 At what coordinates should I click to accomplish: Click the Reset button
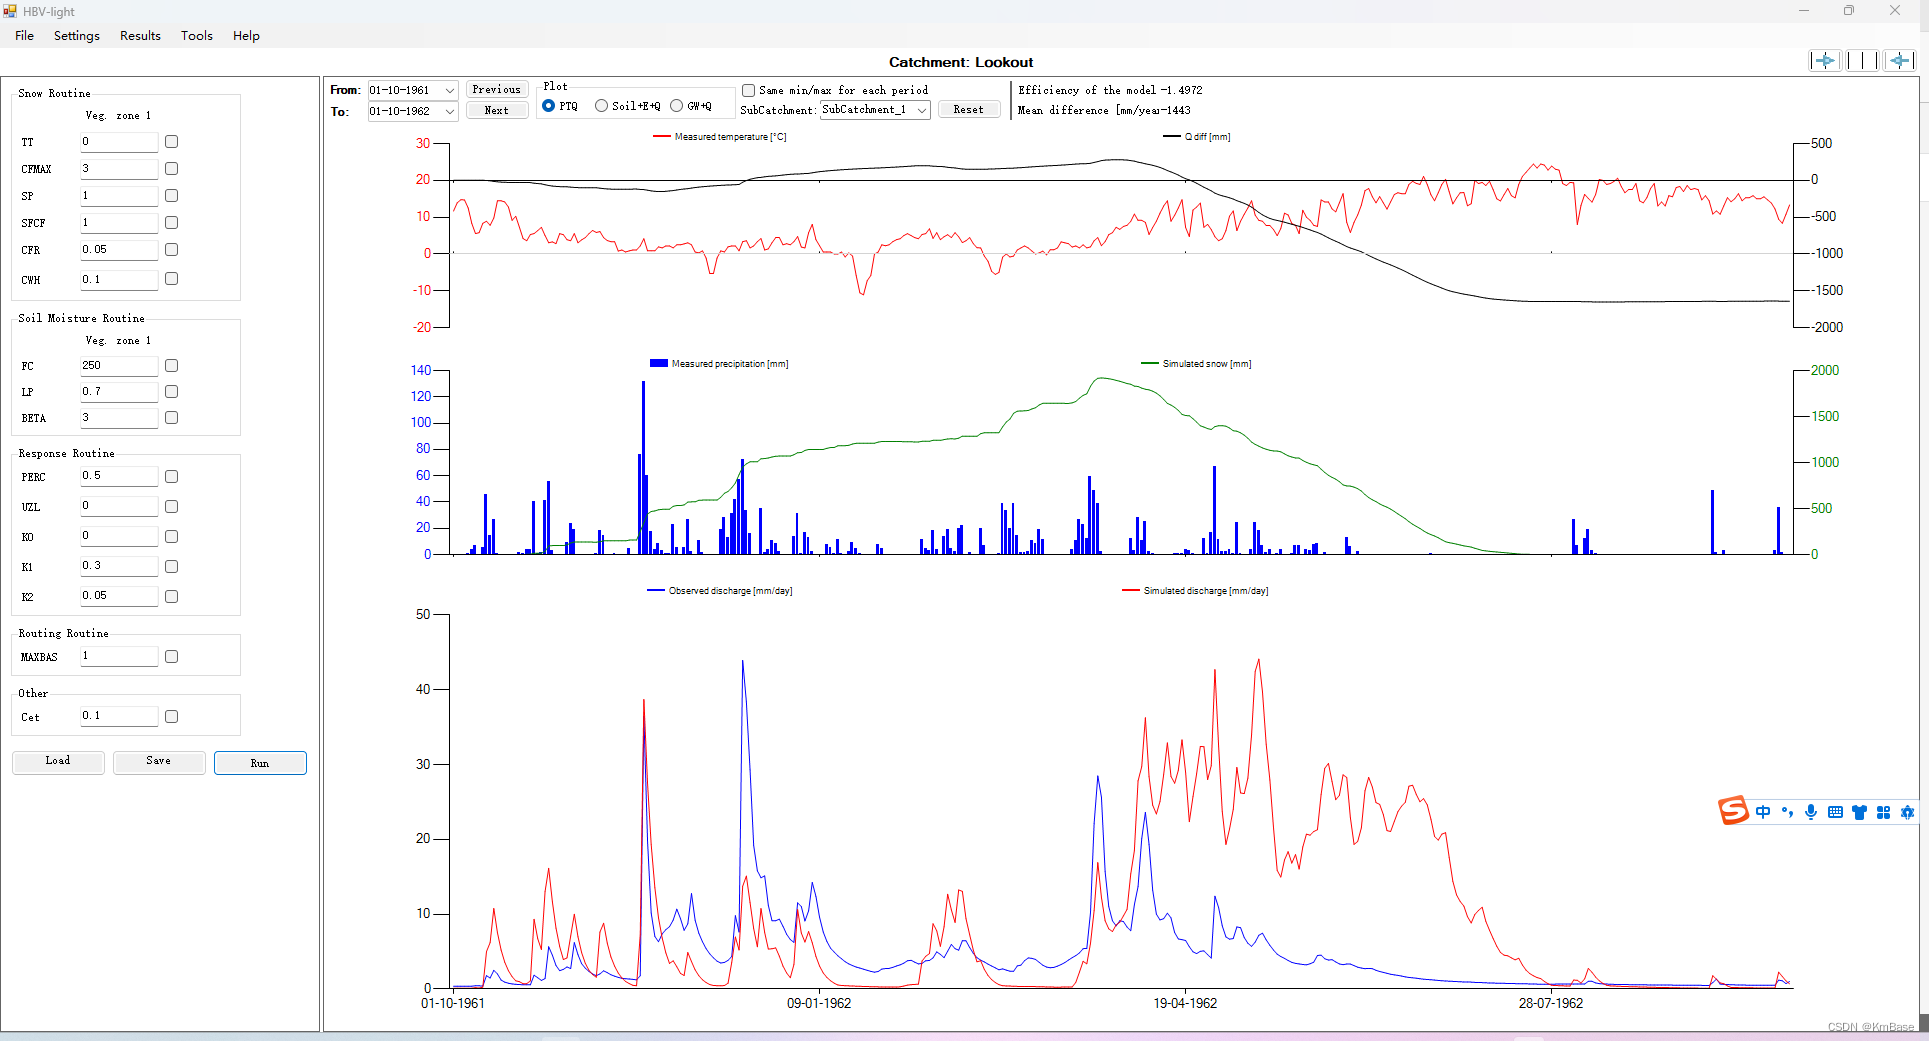point(968,110)
